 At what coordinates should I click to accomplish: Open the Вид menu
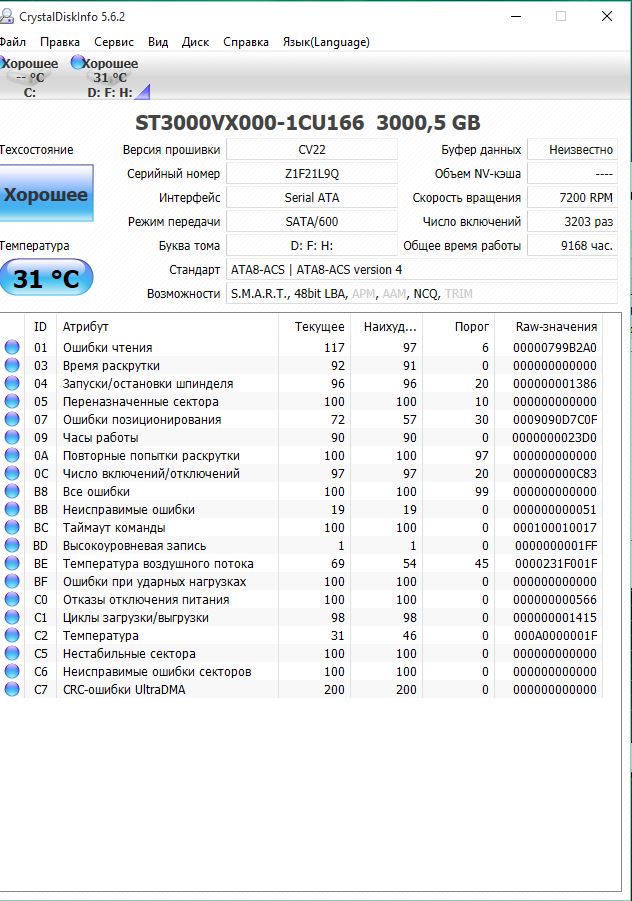tap(158, 42)
